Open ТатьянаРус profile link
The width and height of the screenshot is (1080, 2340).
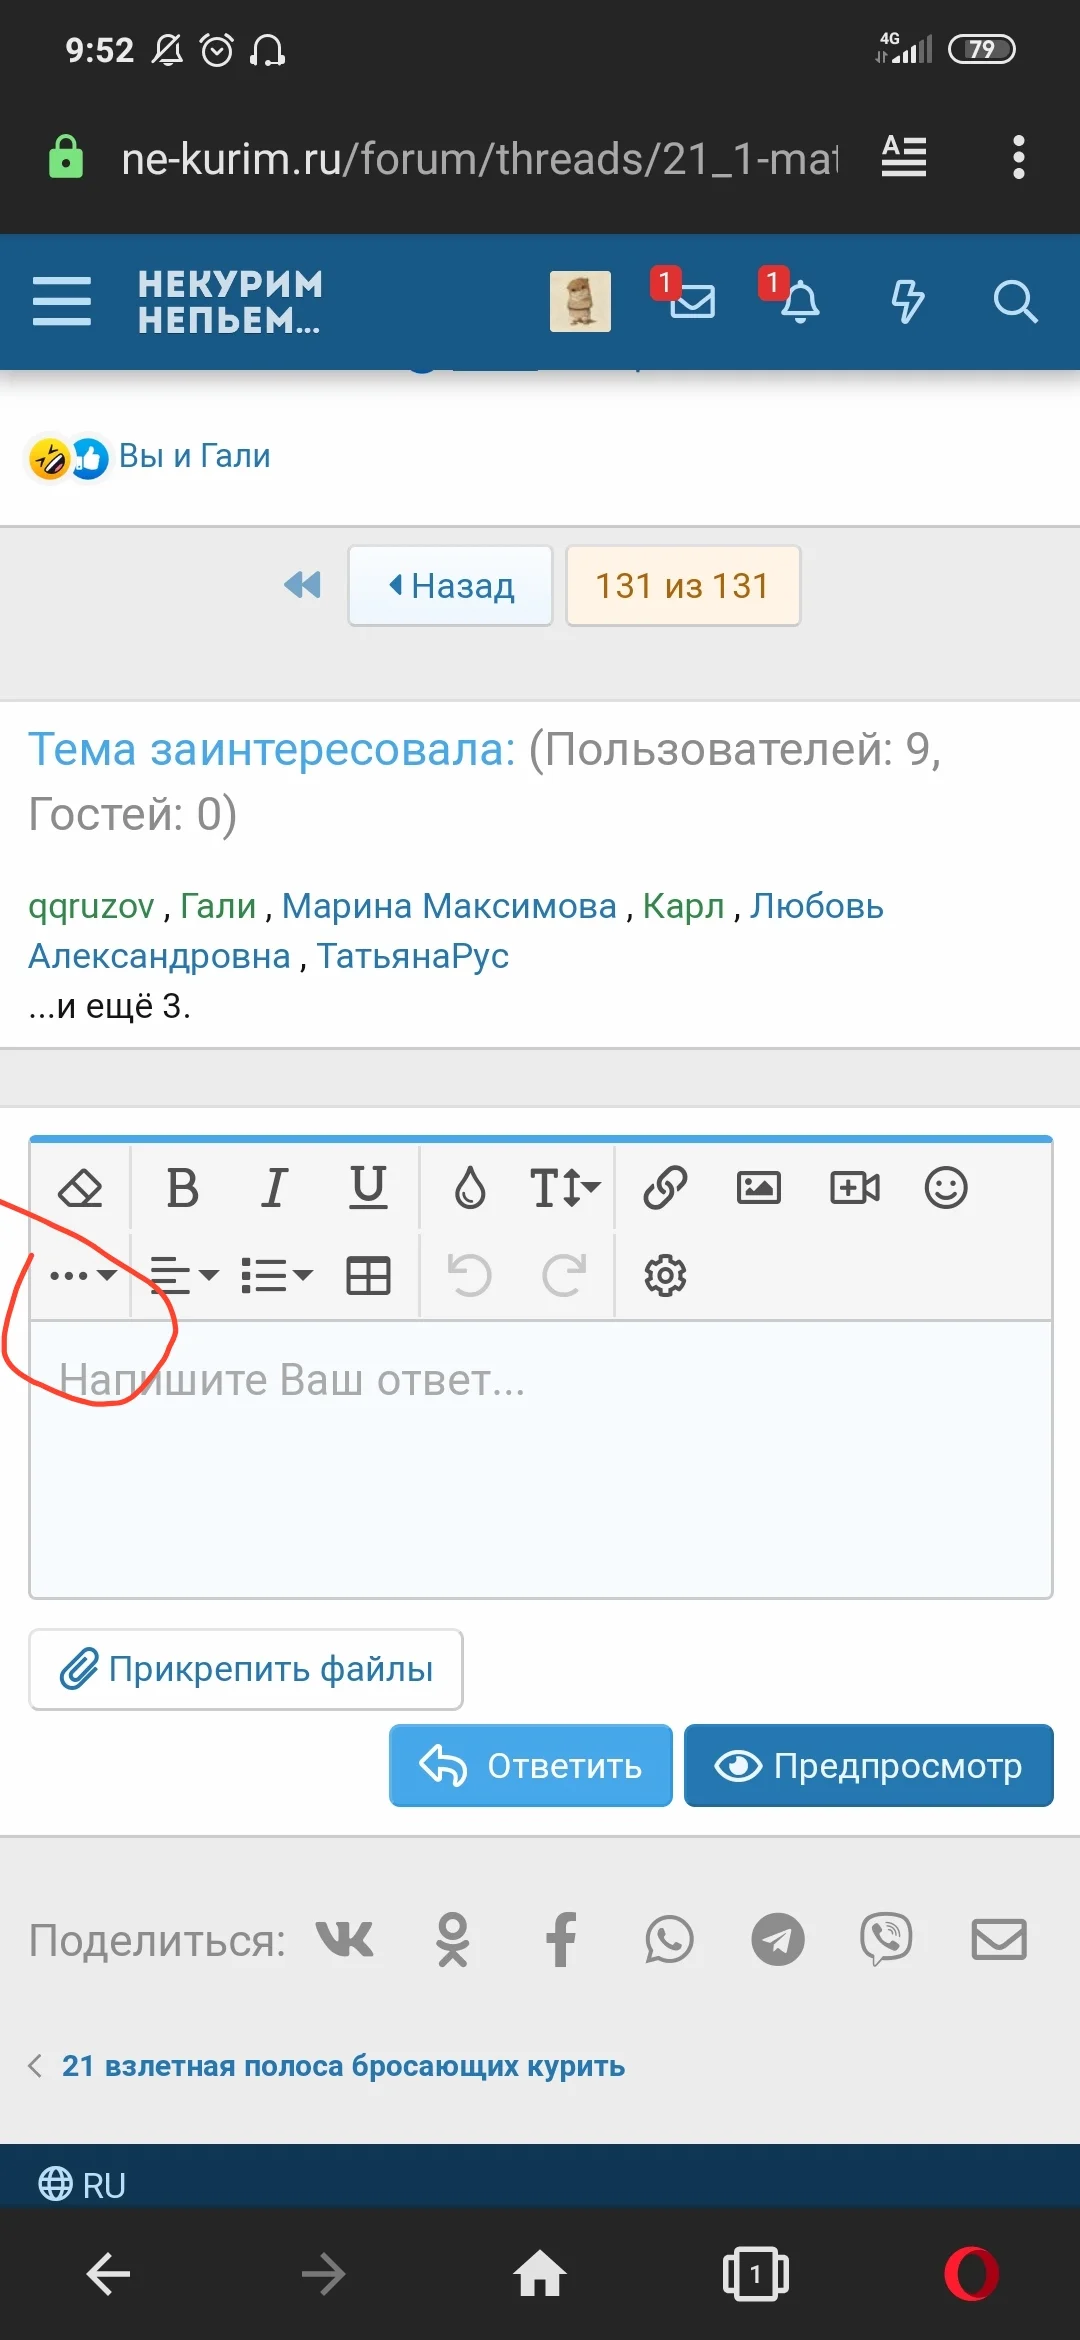[x=413, y=956]
